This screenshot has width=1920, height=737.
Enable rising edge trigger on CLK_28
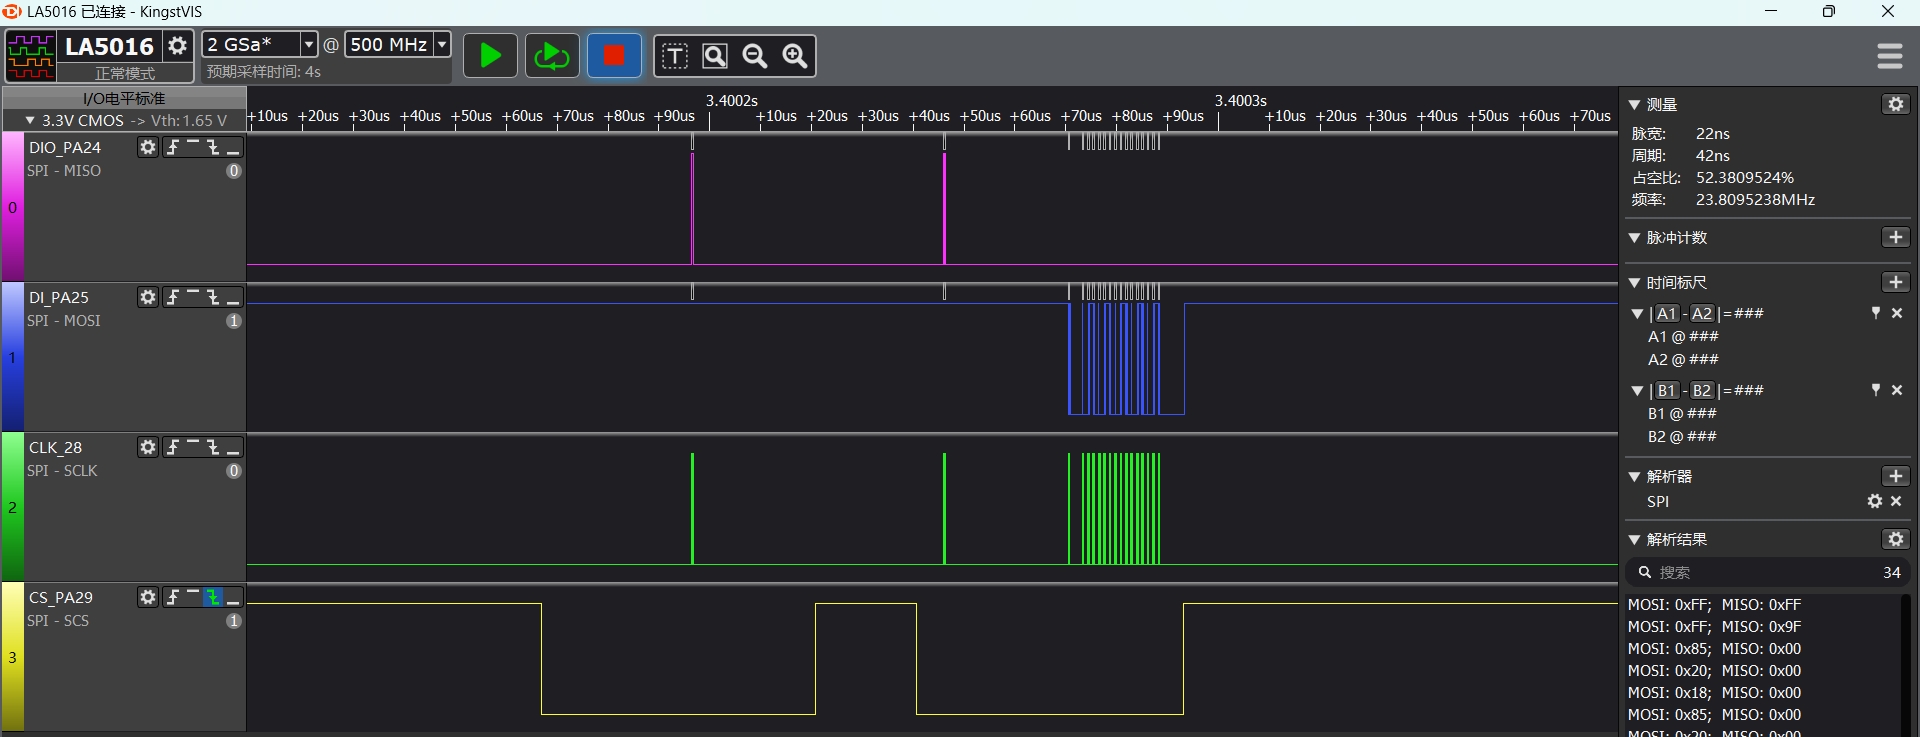pos(173,447)
